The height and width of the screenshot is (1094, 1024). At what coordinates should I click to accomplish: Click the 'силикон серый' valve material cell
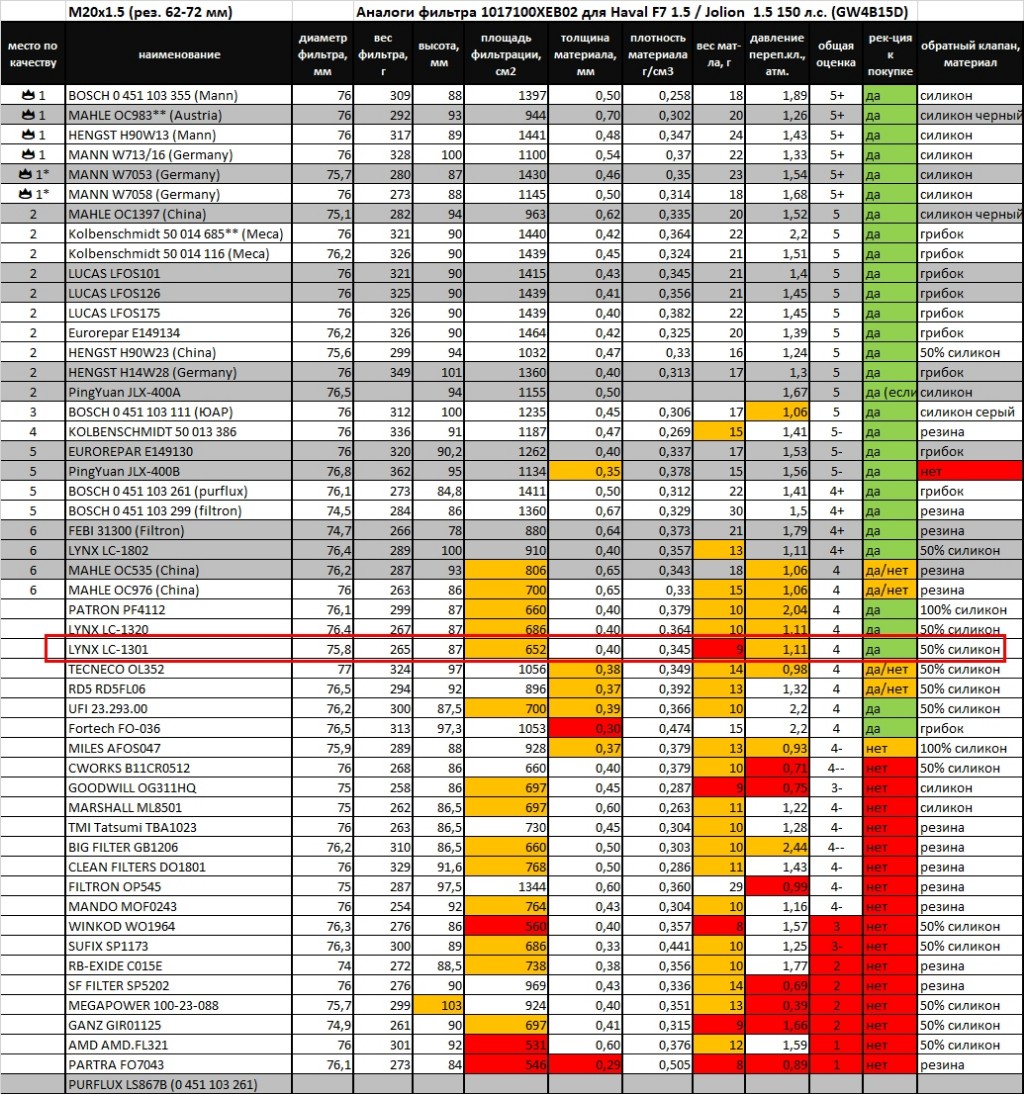970,412
